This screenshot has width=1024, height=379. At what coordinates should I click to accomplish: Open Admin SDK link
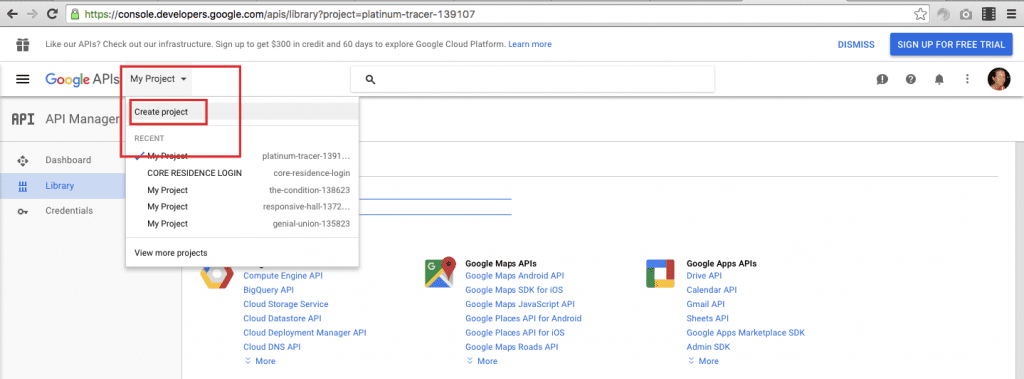(x=708, y=347)
